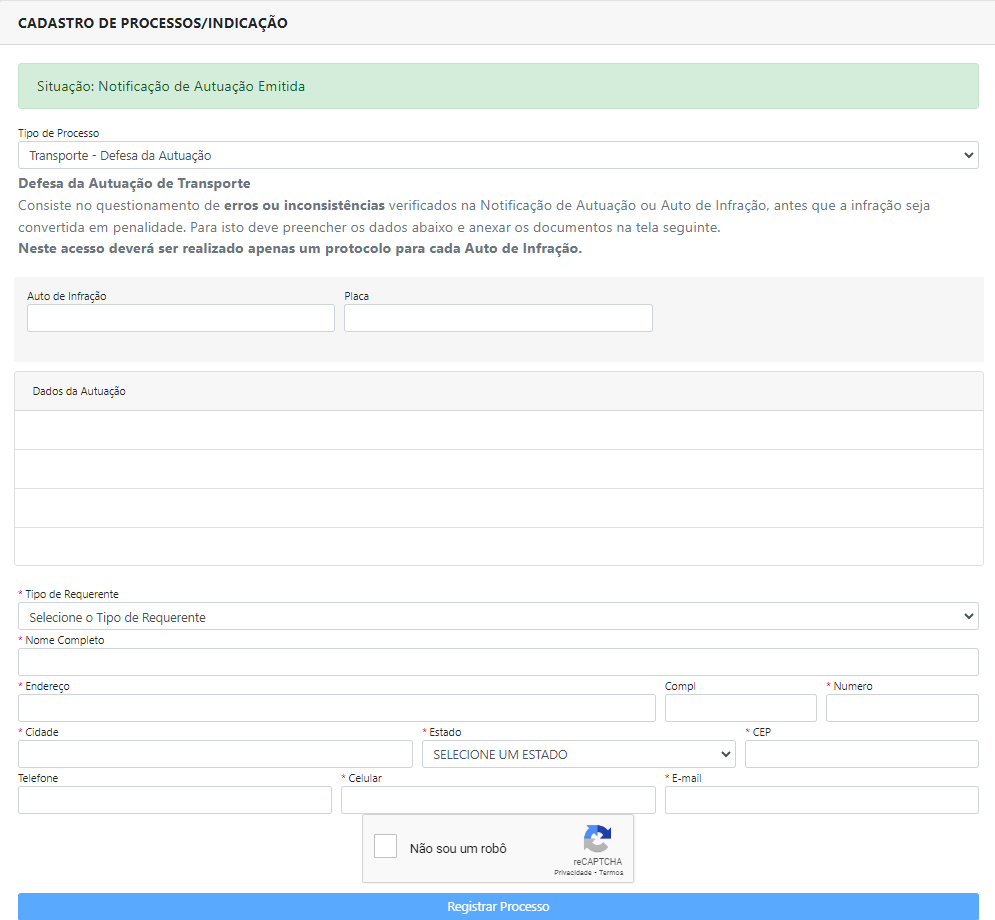Viewport: 995px width, 920px height.
Task: Focus the Auto de Infração field
Action: [x=181, y=318]
